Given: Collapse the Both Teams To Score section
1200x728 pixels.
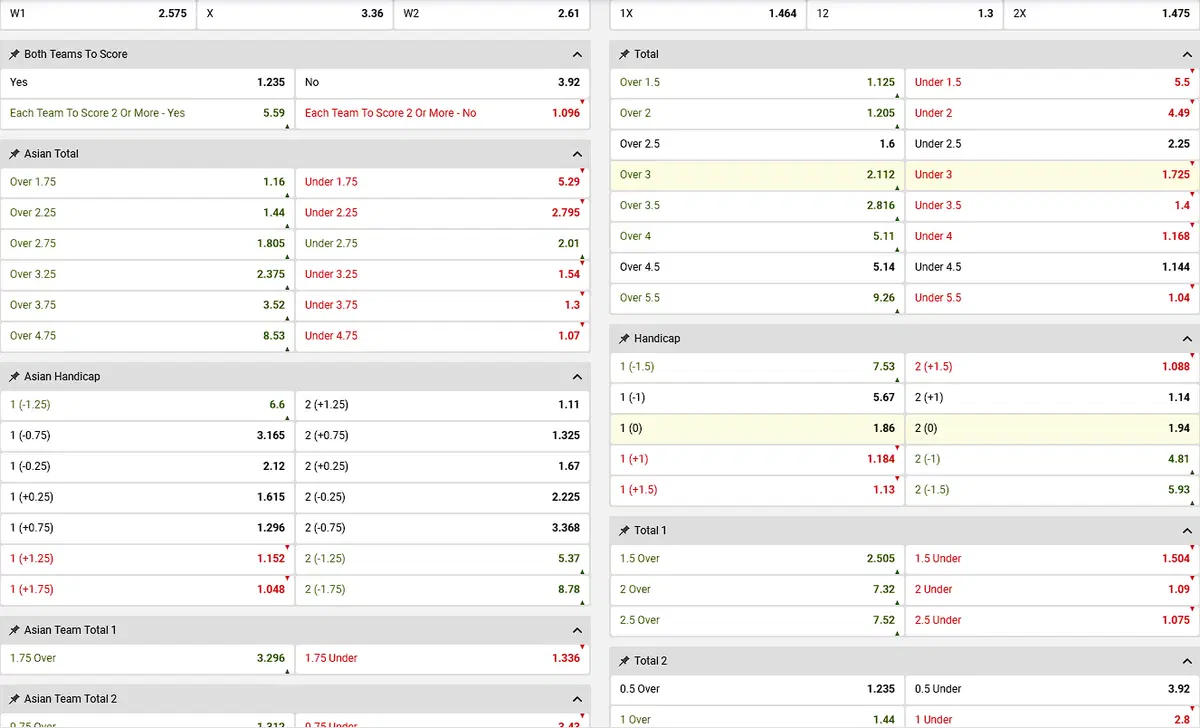Looking at the screenshot, I should pos(577,54).
